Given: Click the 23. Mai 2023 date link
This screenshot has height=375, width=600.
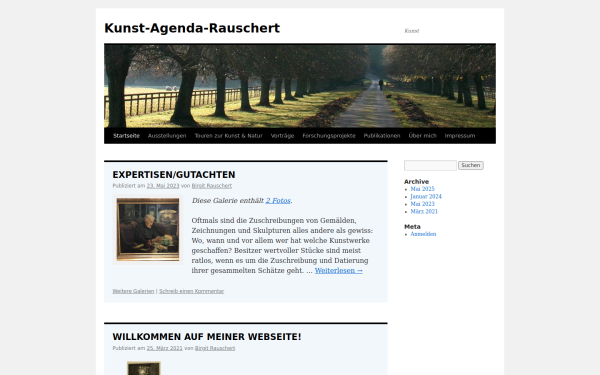Looking at the screenshot, I should (x=163, y=186).
